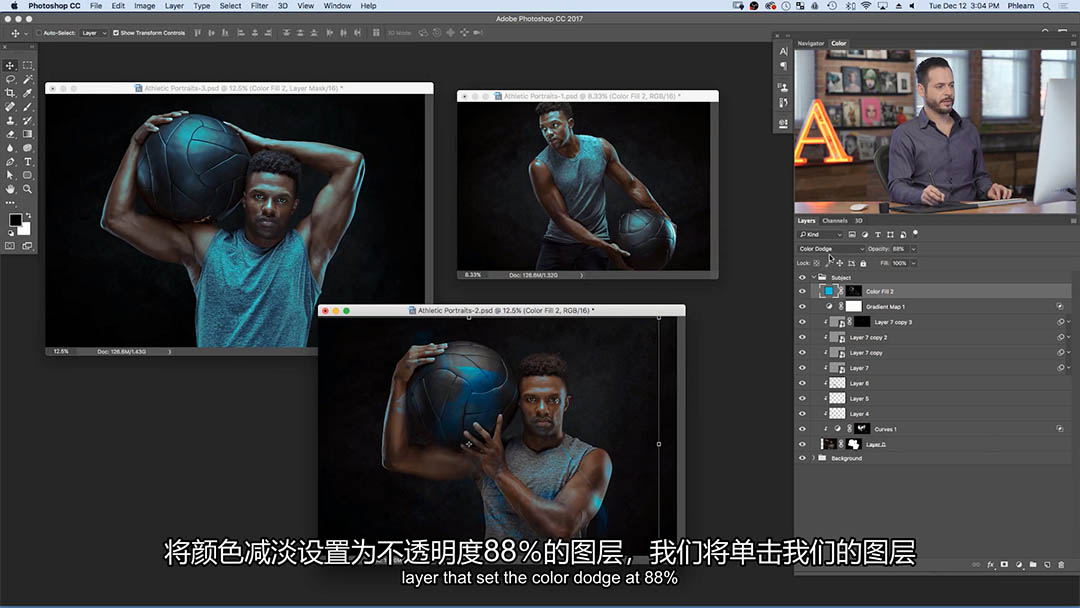Expand the Background layer group

pyautogui.click(x=811, y=458)
